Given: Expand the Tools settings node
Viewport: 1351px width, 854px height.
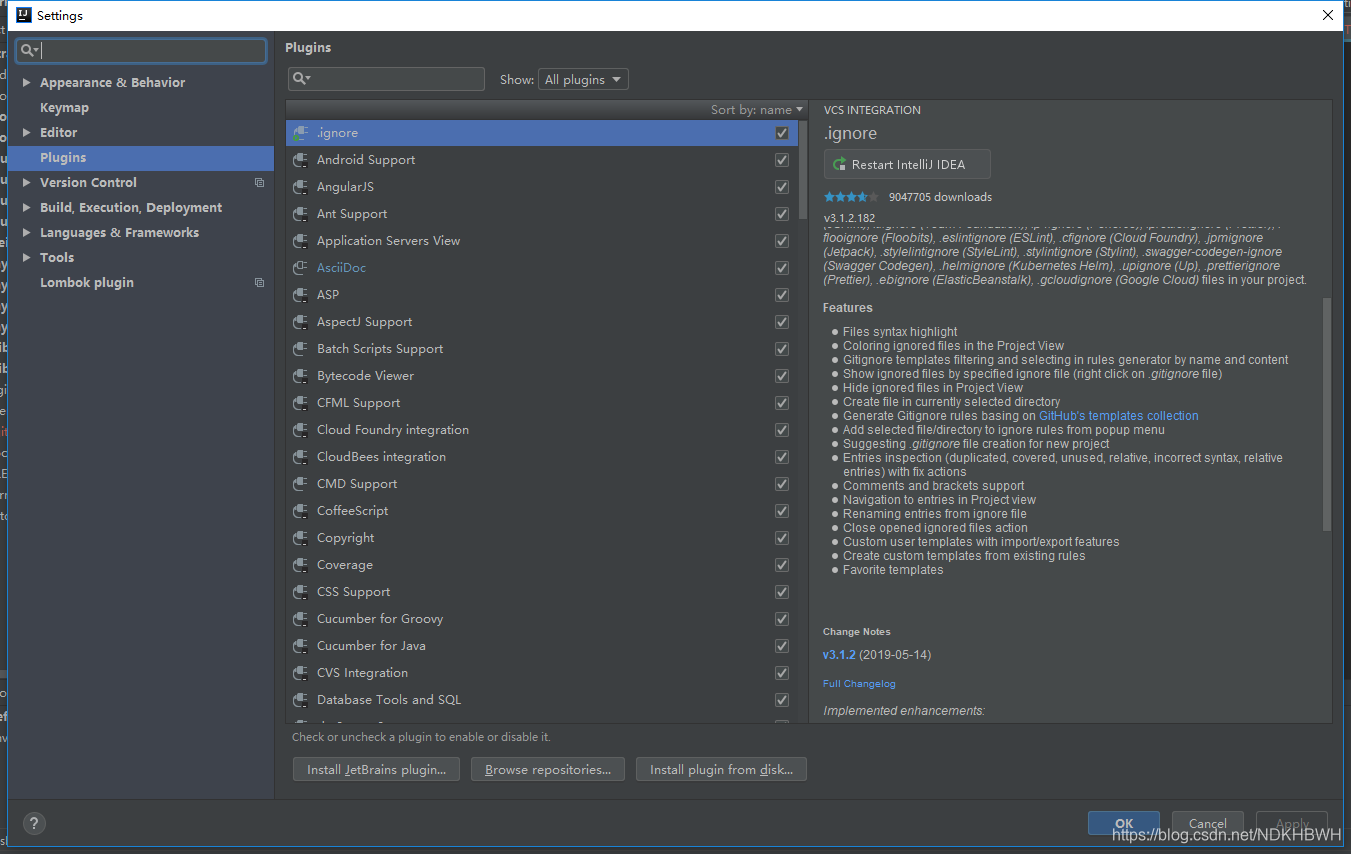Looking at the screenshot, I should tap(26, 258).
